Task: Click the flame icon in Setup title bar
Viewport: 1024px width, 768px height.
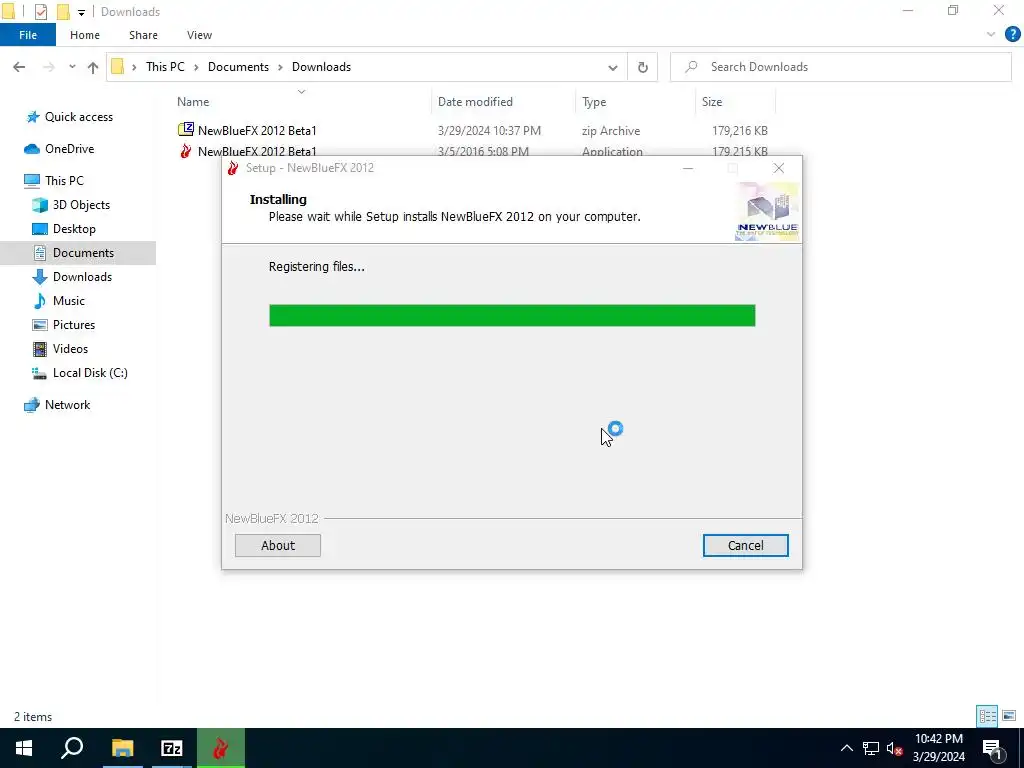Action: pyautogui.click(x=232, y=168)
